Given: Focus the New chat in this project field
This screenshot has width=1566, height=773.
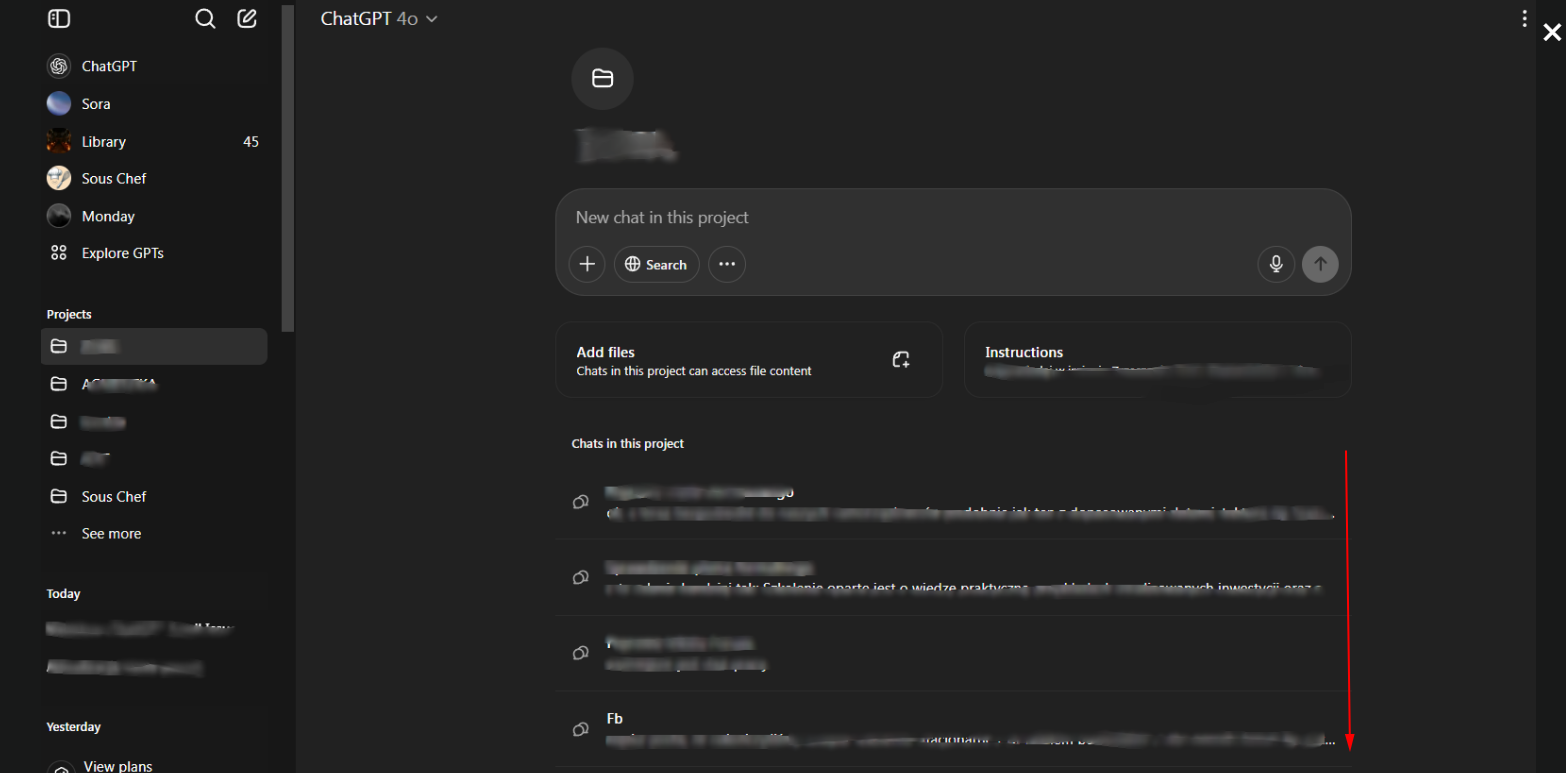Looking at the screenshot, I should tap(953, 218).
